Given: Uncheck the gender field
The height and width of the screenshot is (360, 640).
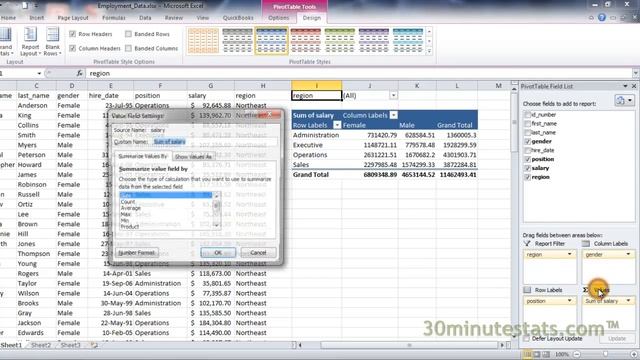Looking at the screenshot, I should pyautogui.click(x=527, y=141).
